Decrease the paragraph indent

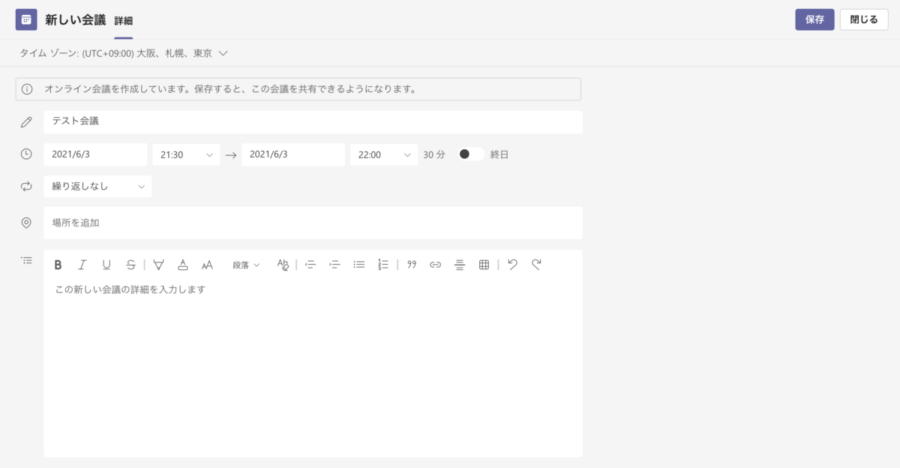tap(311, 265)
